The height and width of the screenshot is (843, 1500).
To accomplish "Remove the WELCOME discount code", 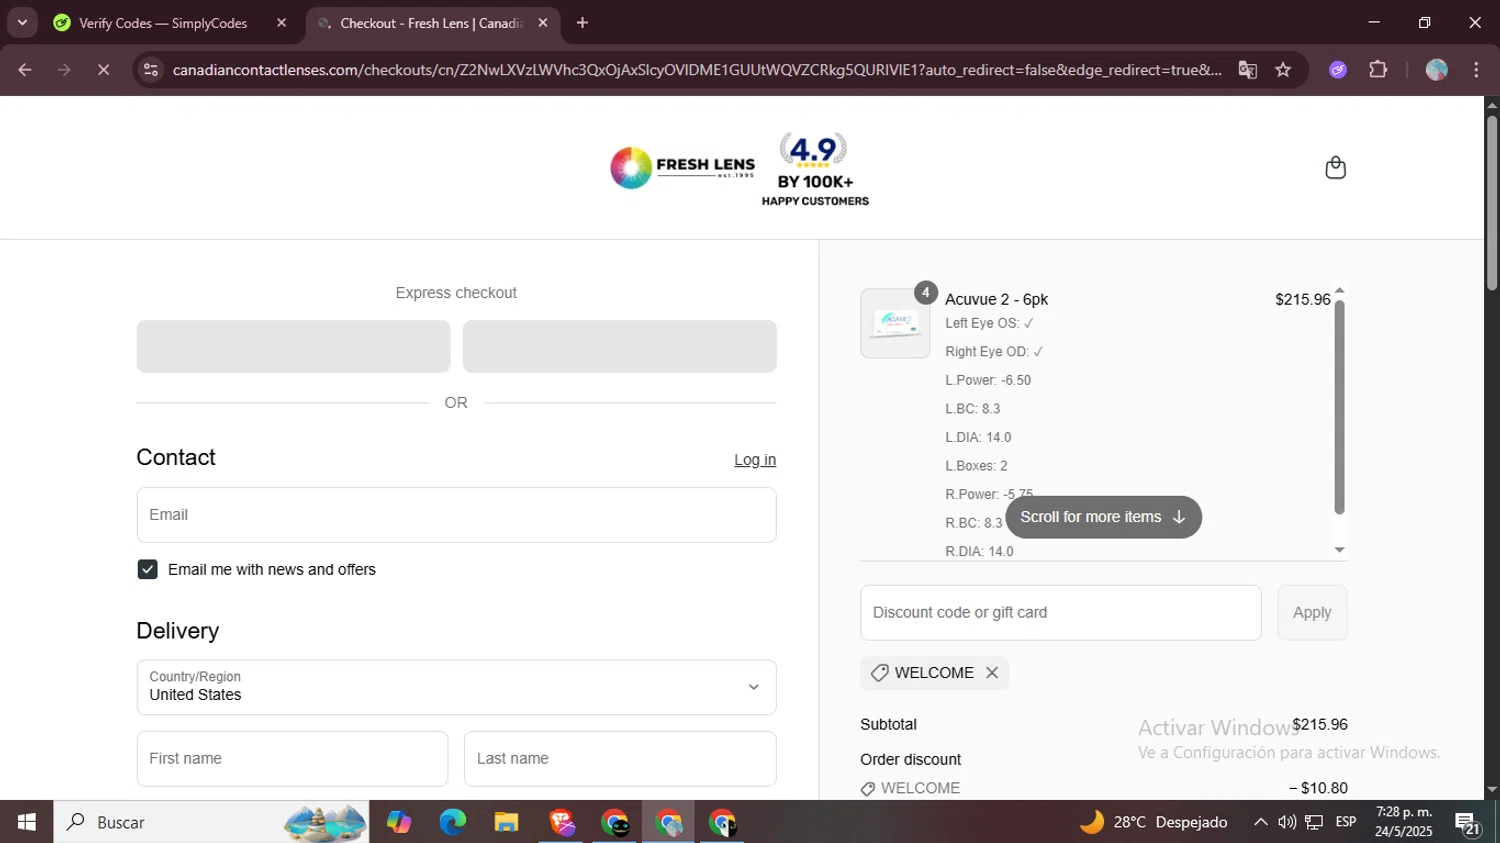I will [x=992, y=673].
